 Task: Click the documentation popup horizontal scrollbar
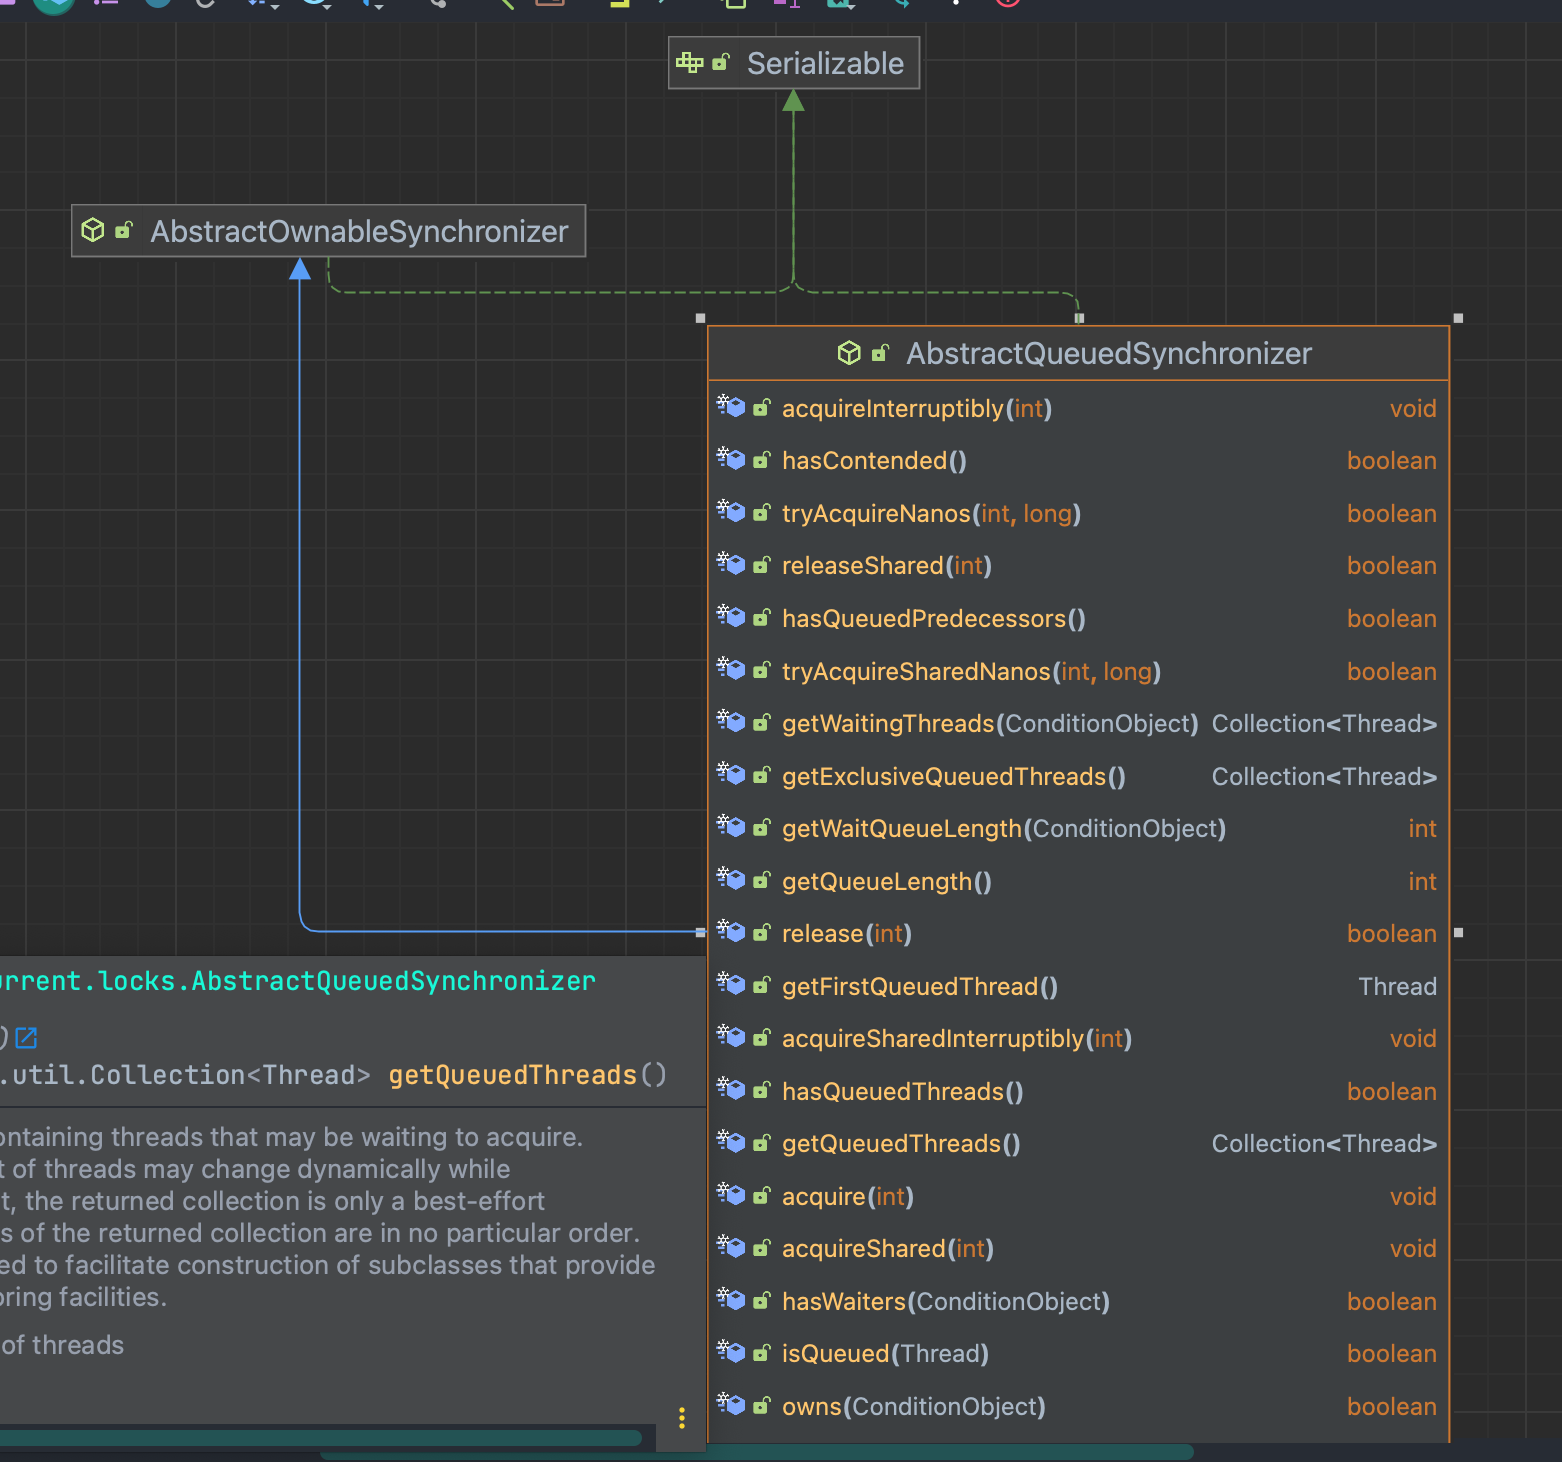[x=320, y=1437]
